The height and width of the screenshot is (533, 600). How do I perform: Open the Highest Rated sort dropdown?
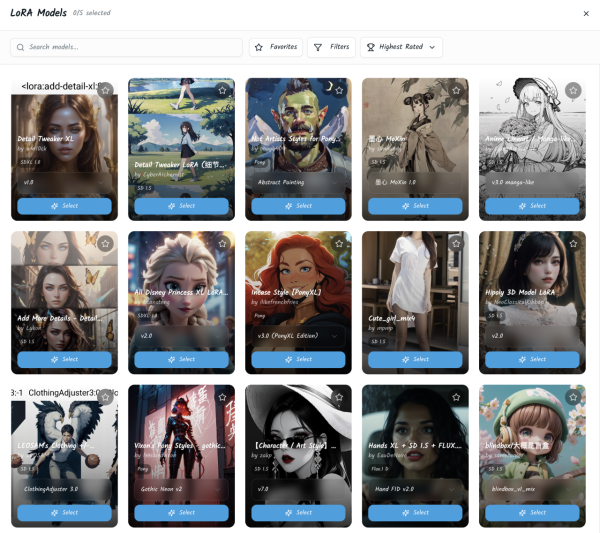pyautogui.click(x=400, y=47)
